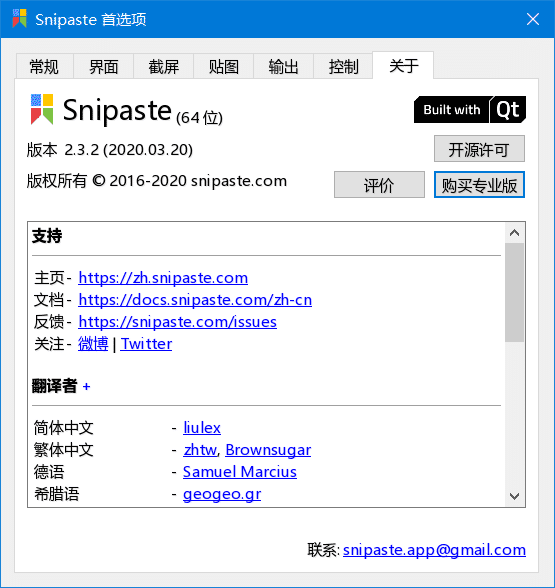Click the vertical scrollbar thumb

pyautogui.click(x=514, y=292)
